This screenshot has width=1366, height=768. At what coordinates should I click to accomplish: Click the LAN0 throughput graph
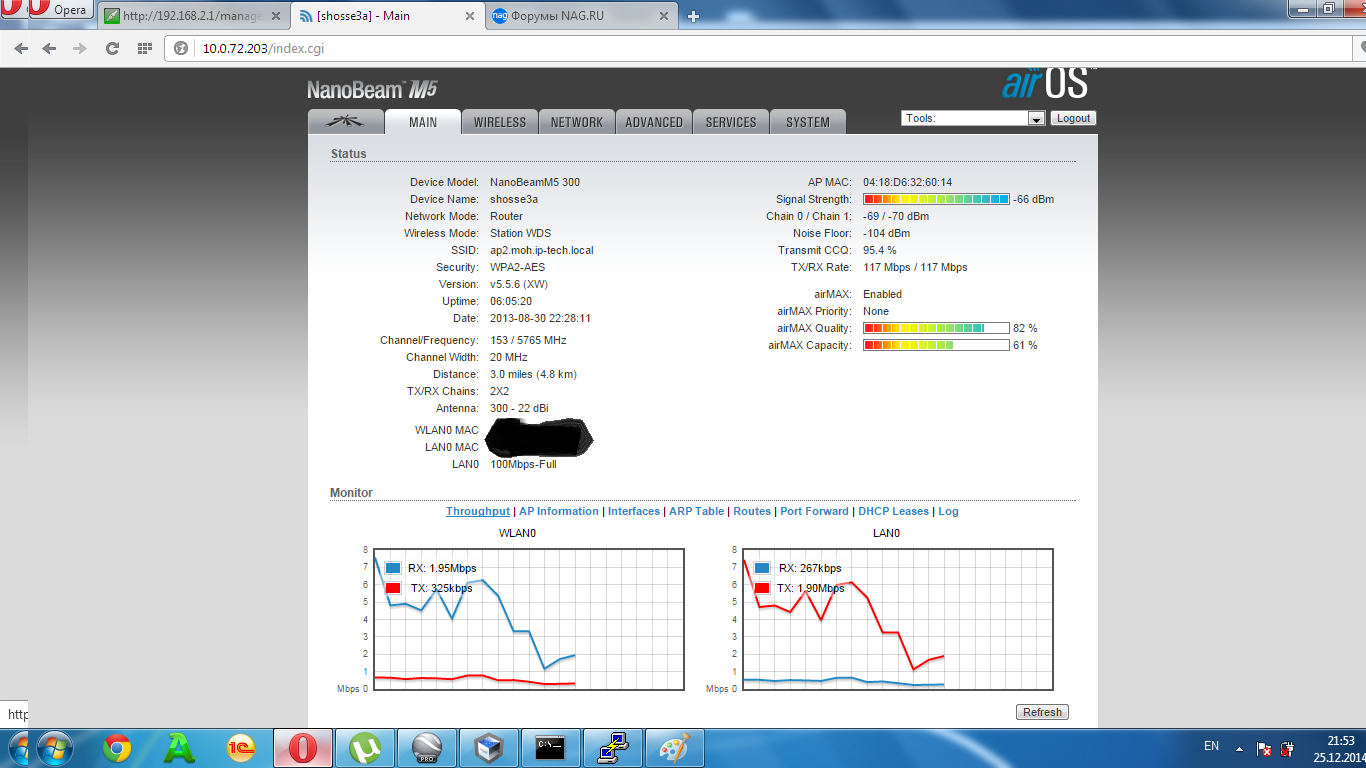pos(897,619)
